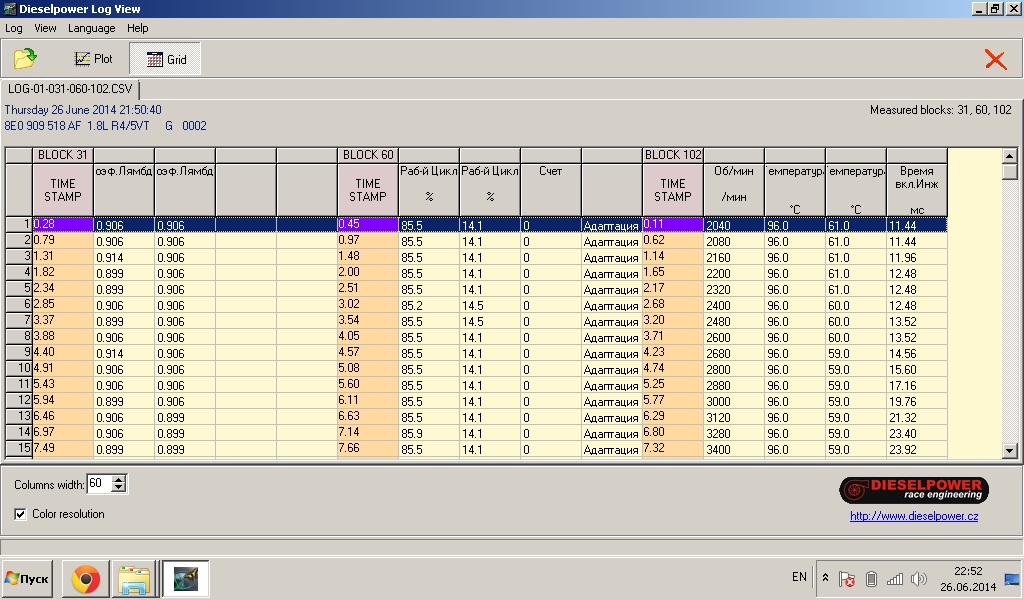Click the volume speaker tray icon
This screenshot has height=600, width=1024.
pos(919,578)
